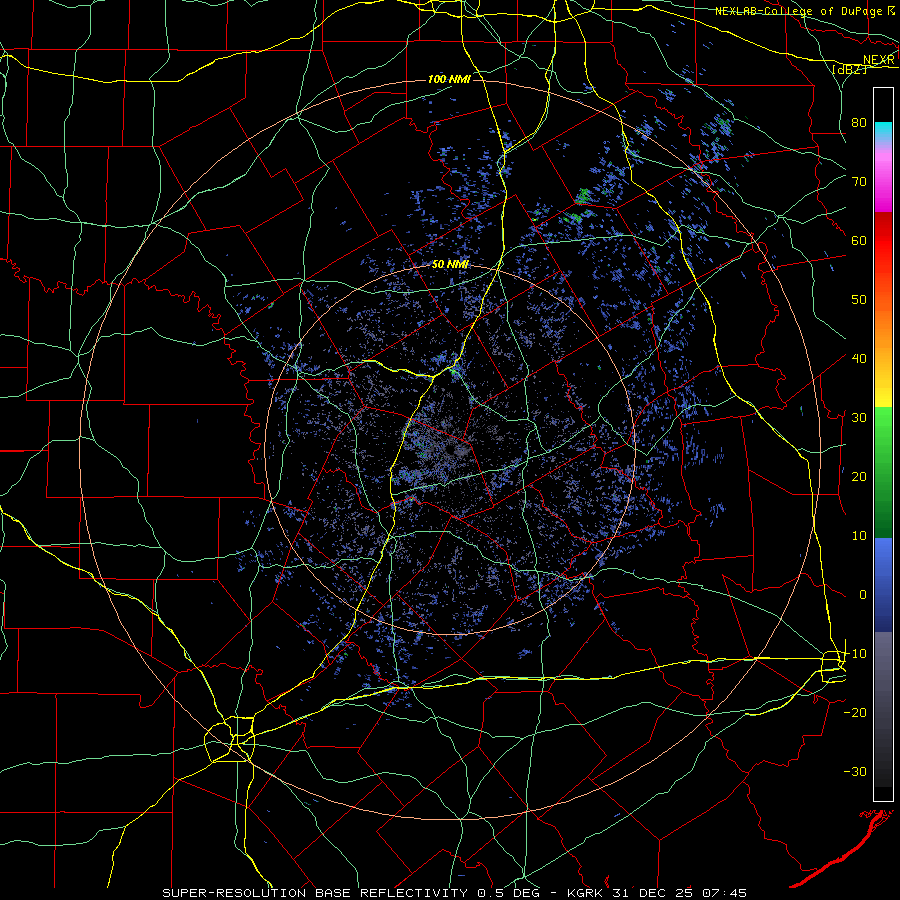This screenshot has width=900, height=900.
Task: Click the Super-Resolution Base Reflectivity caption
Action: 313,893
